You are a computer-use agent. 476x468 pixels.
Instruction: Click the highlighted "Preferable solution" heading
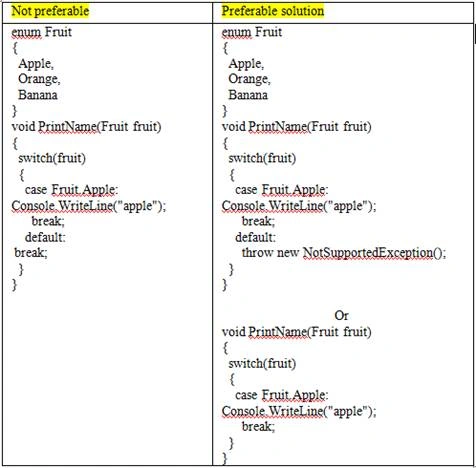tap(273, 11)
